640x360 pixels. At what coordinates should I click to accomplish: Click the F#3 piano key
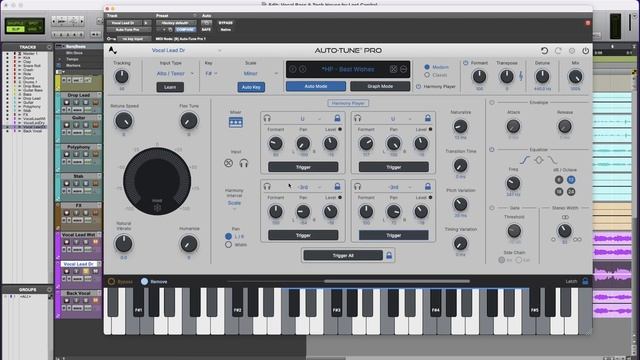pyautogui.click(x=336, y=303)
